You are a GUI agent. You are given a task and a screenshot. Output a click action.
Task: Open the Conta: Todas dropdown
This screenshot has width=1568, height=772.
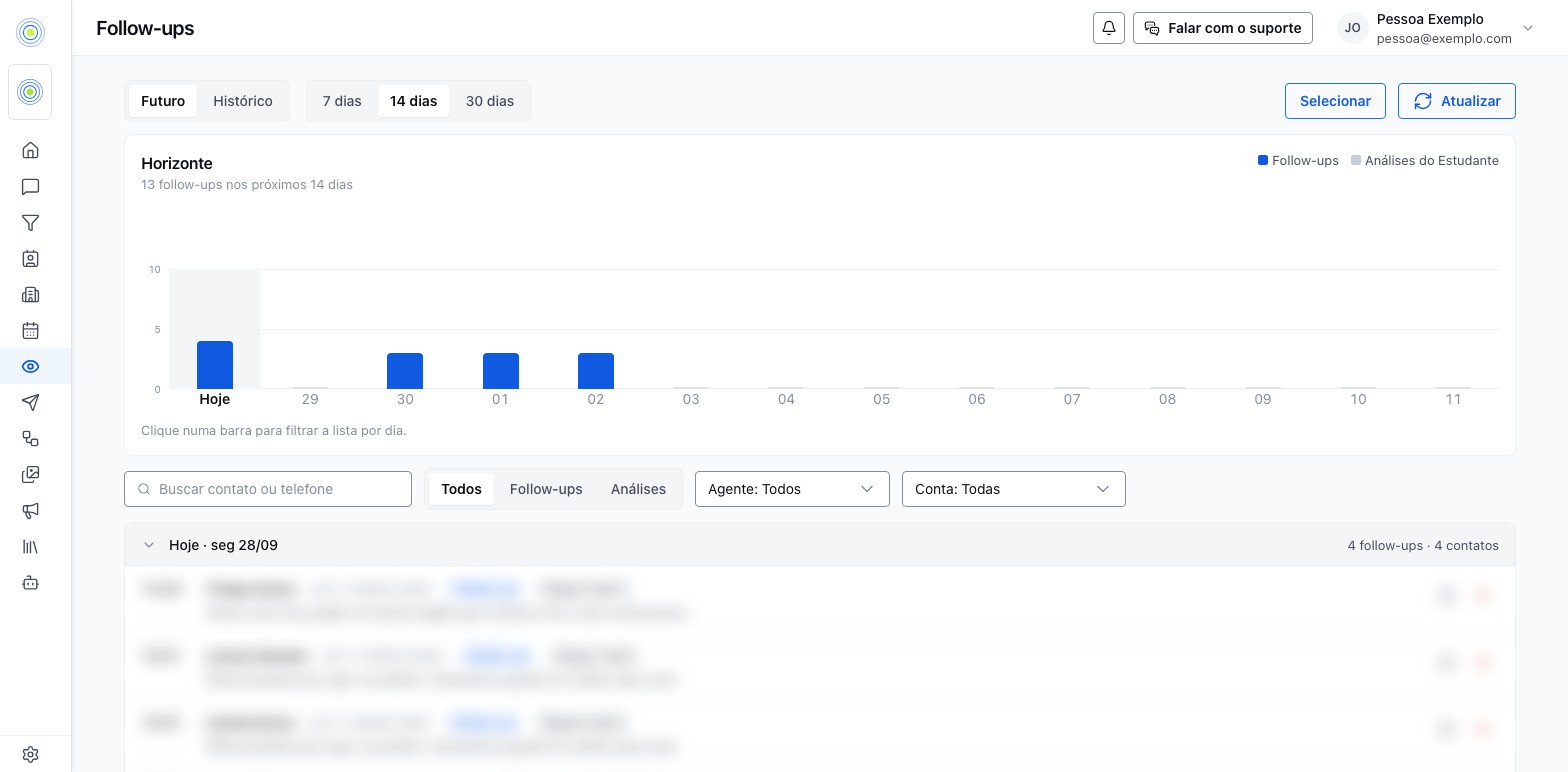1014,489
